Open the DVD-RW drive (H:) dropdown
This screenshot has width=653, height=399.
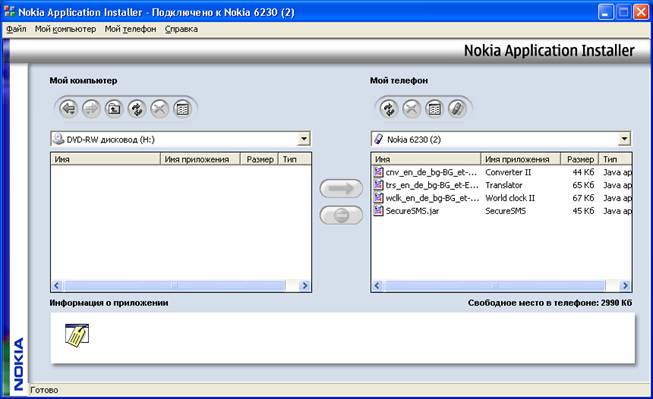click(304, 139)
